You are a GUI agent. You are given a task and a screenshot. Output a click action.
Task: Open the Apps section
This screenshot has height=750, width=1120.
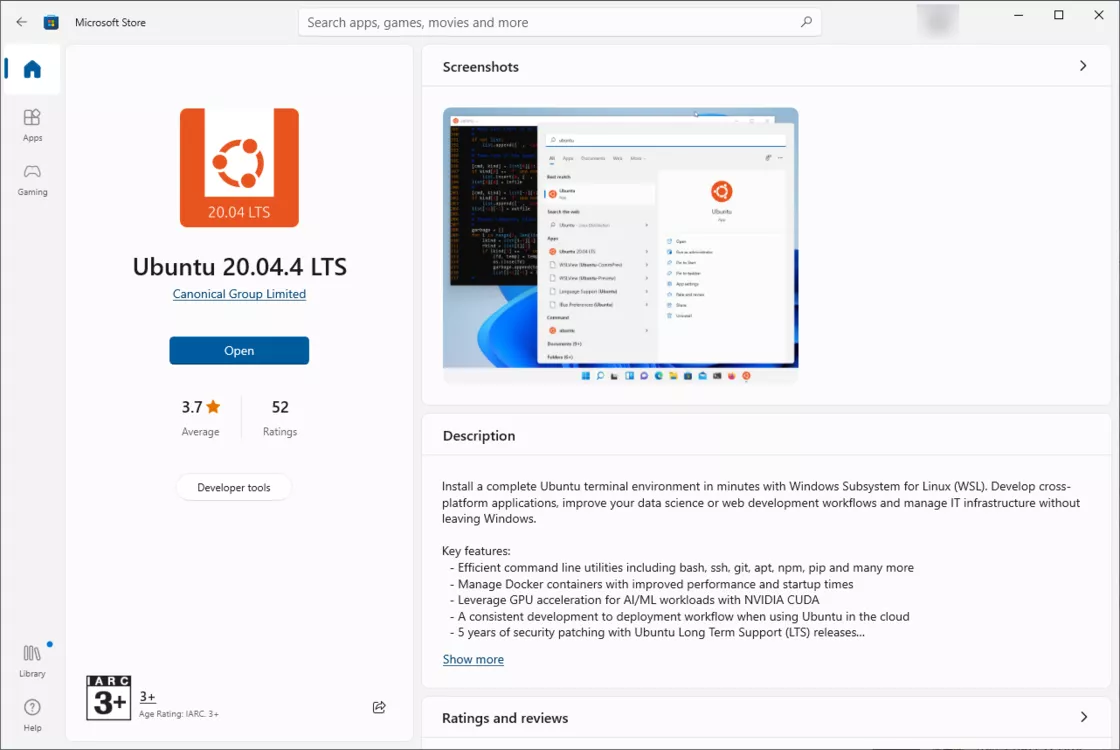32,125
